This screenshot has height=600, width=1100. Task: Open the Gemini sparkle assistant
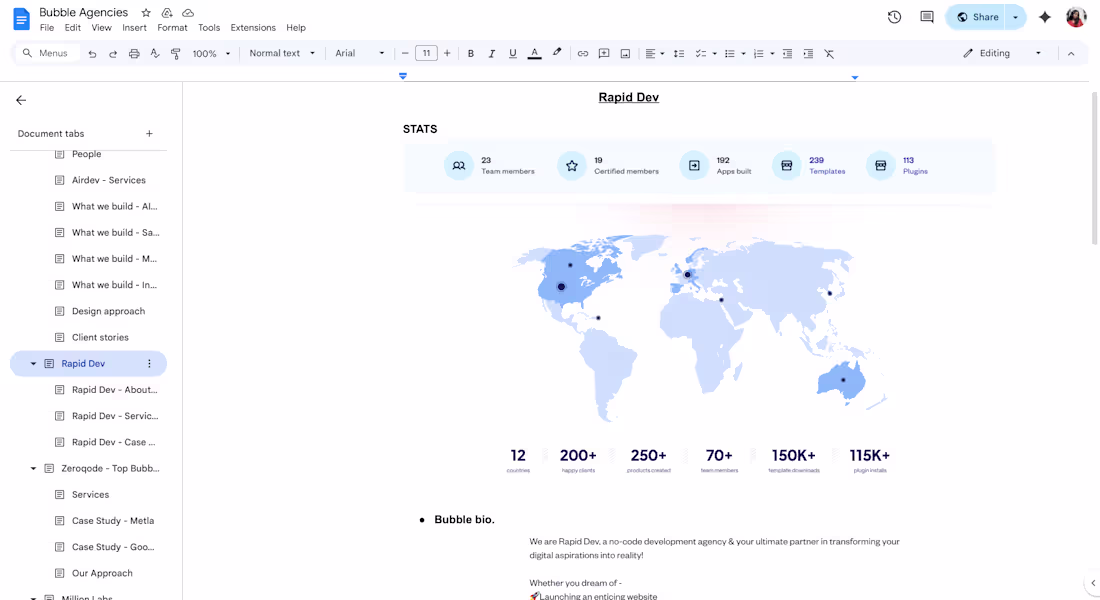point(1045,17)
